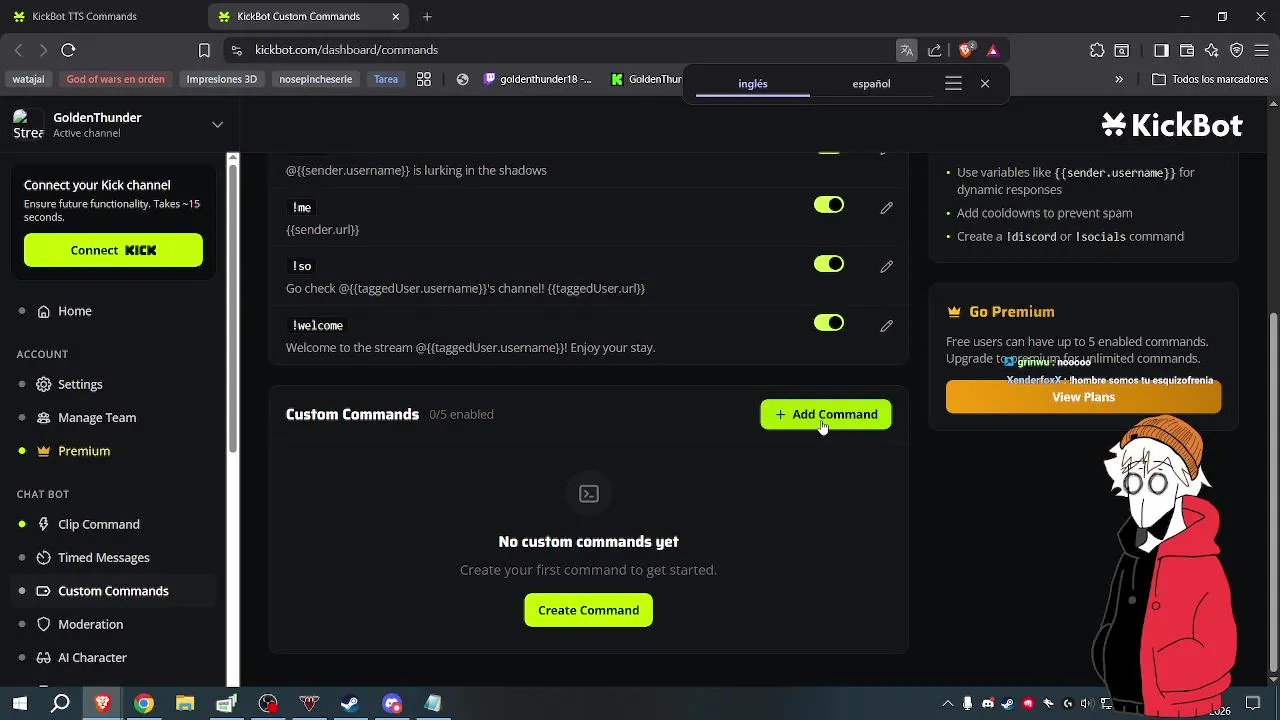The width and height of the screenshot is (1280, 720).
Task: Toggle the browser sidebar panel icon
Action: click(1161, 50)
